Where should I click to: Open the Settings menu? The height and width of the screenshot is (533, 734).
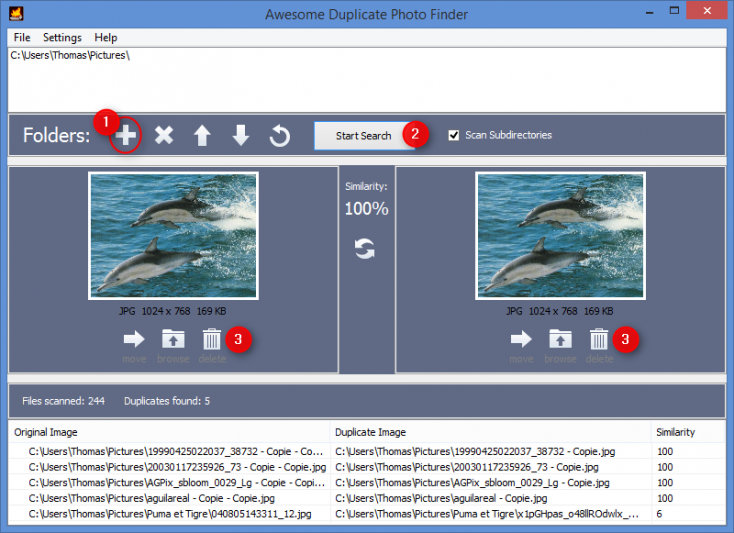62,37
